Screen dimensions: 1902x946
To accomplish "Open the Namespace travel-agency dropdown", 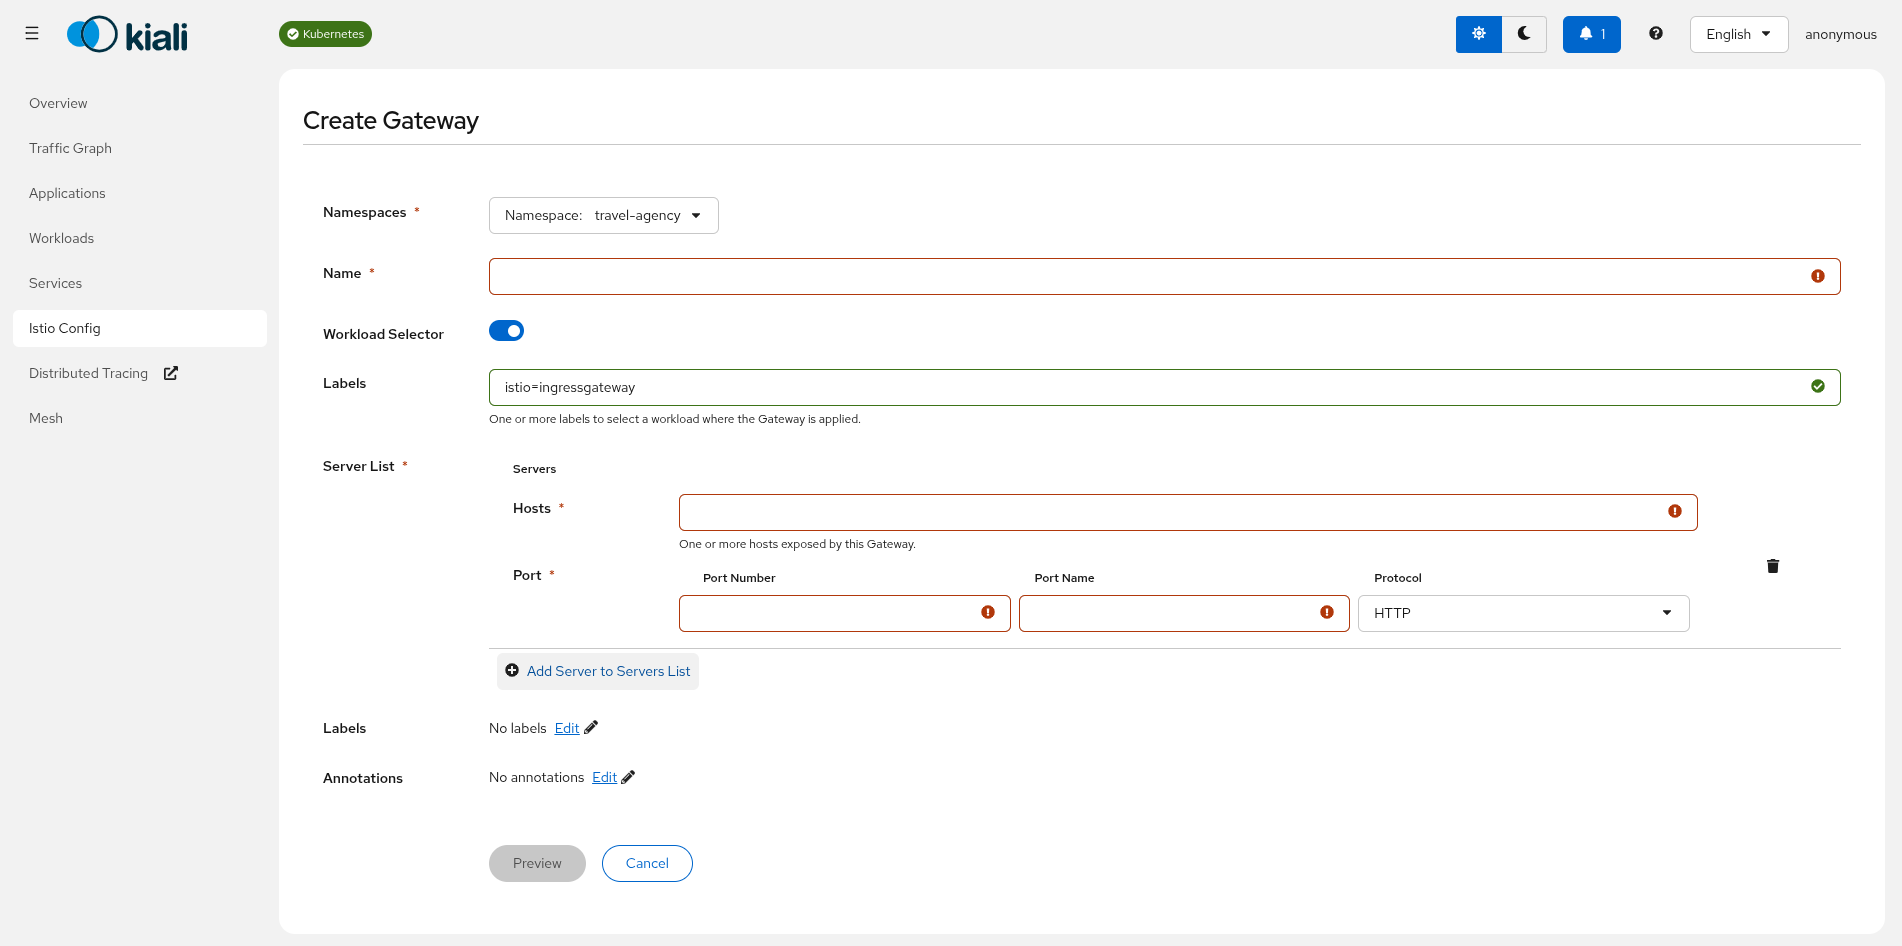I will click(x=603, y=216).
